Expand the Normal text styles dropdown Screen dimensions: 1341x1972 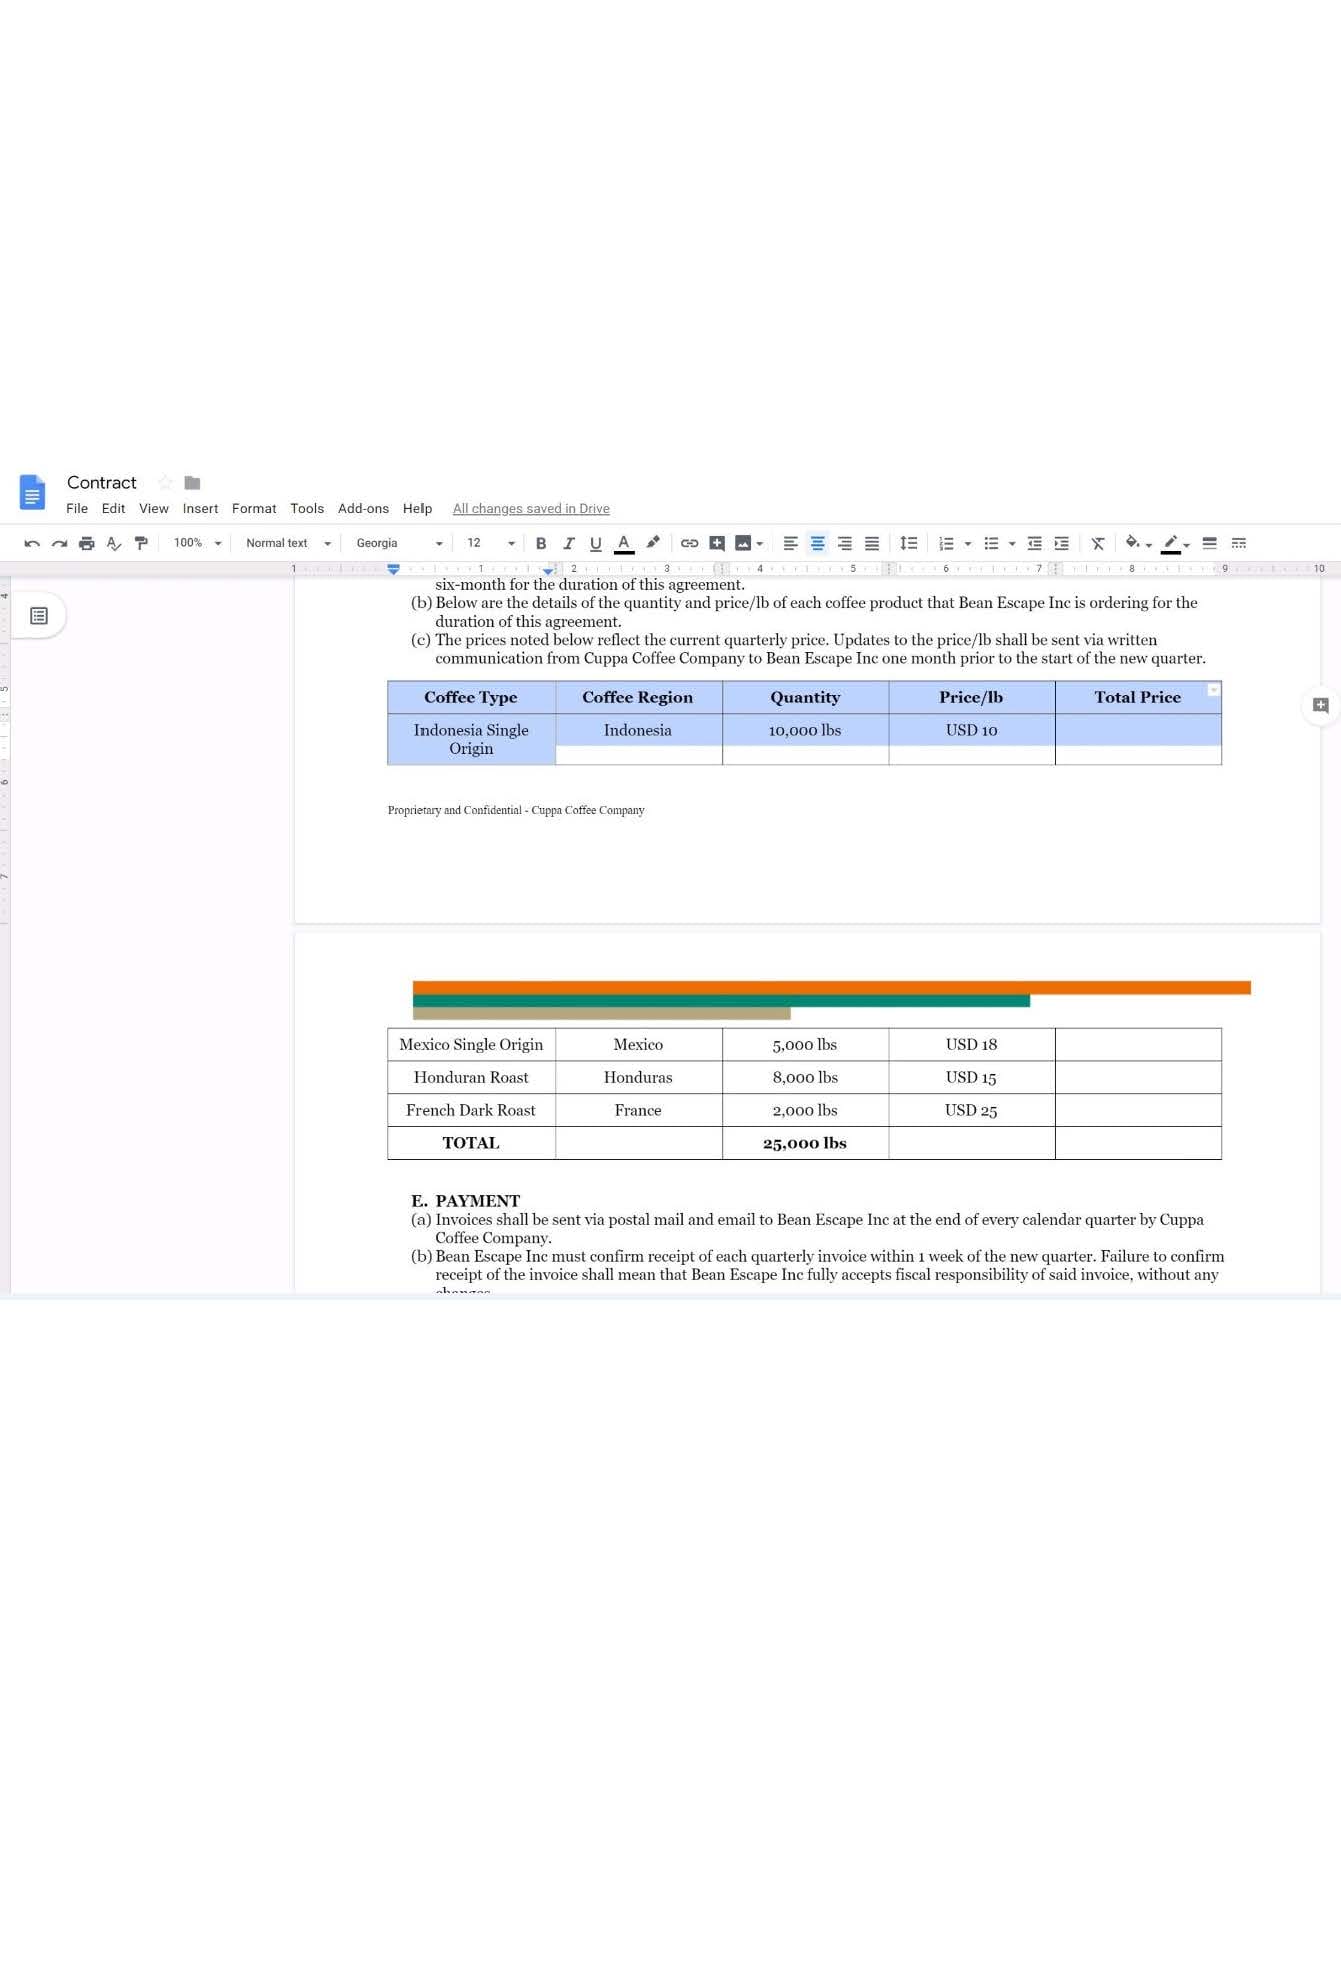(287, 543)
